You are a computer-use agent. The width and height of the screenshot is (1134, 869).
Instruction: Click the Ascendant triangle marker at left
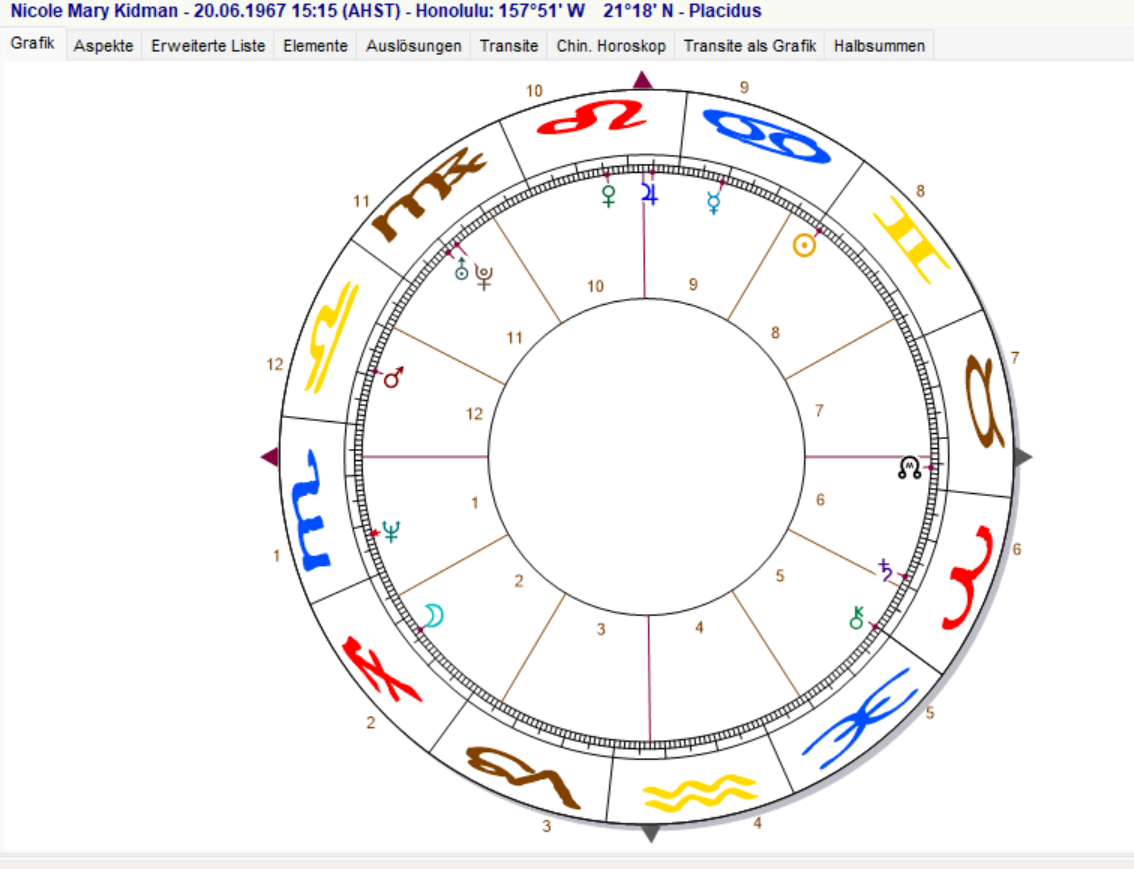[x=269, y=457]
